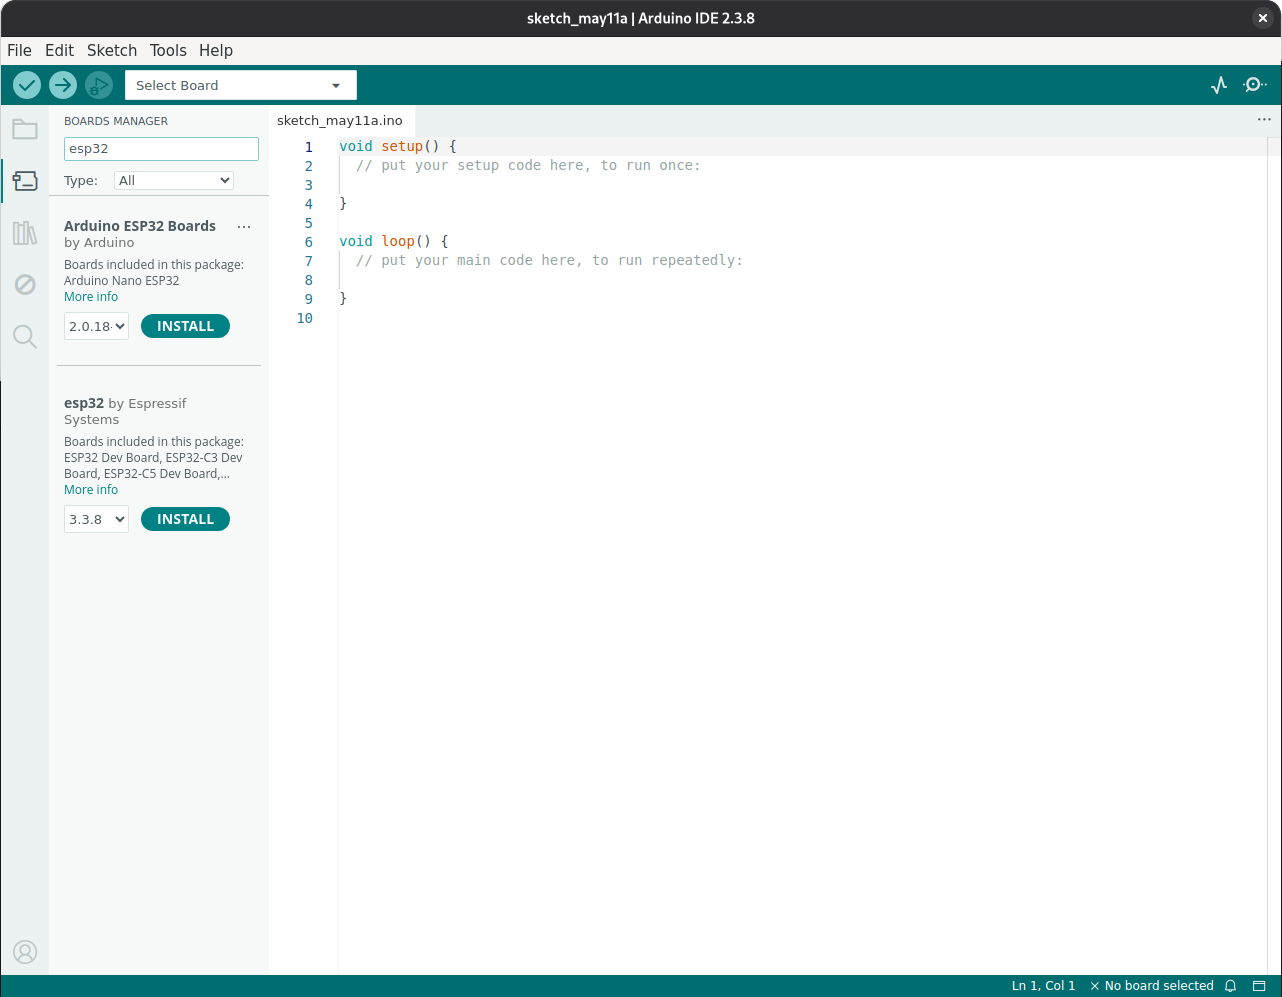Image resolution: width=1282 pixels, height=997 pixels.
Task: Open the Serial Monitor icon
Action: tap(1254, 85)
